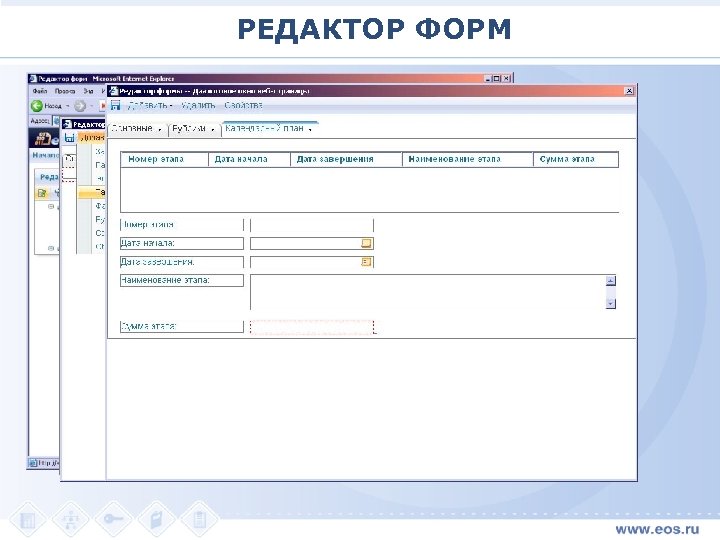The width and height of the screenshot is (720, 540).
Task: Open the Правка menu in Internet Explorer
Action: (x=65, y=91)
